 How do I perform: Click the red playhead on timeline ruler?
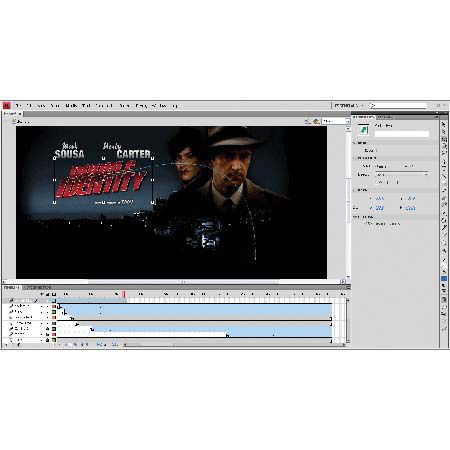(124, 295)
